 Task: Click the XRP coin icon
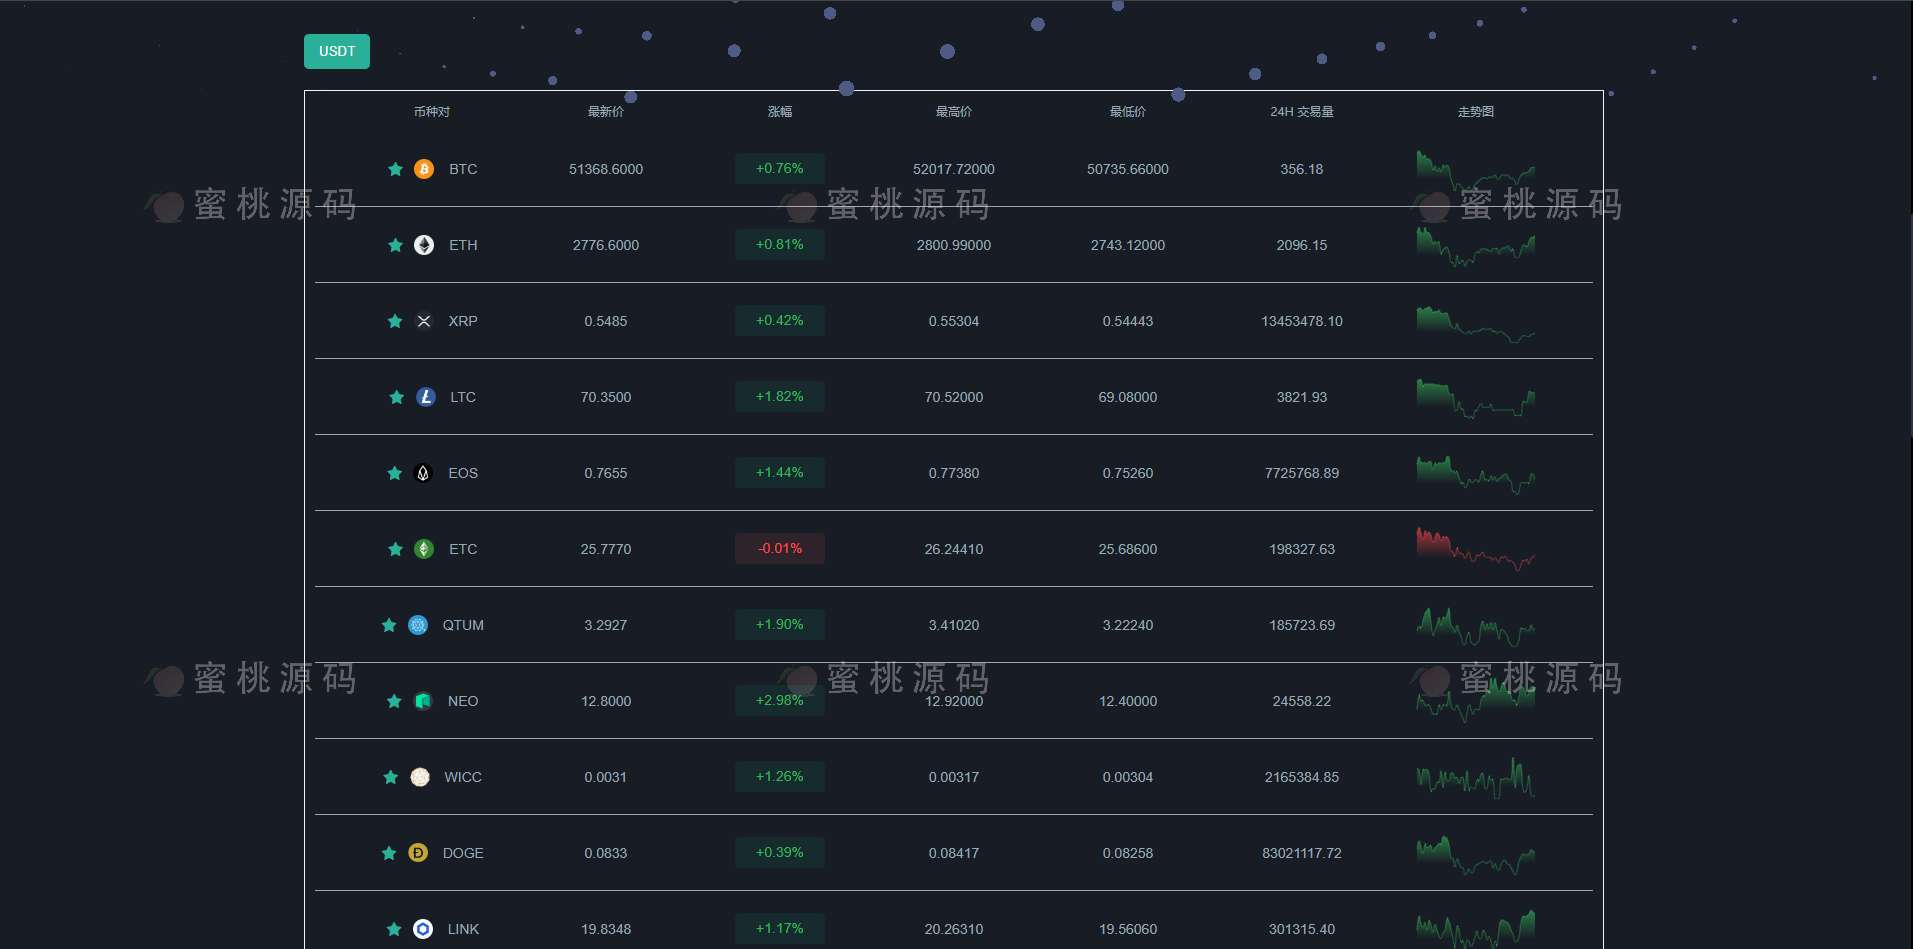click(x=424, y=321)
